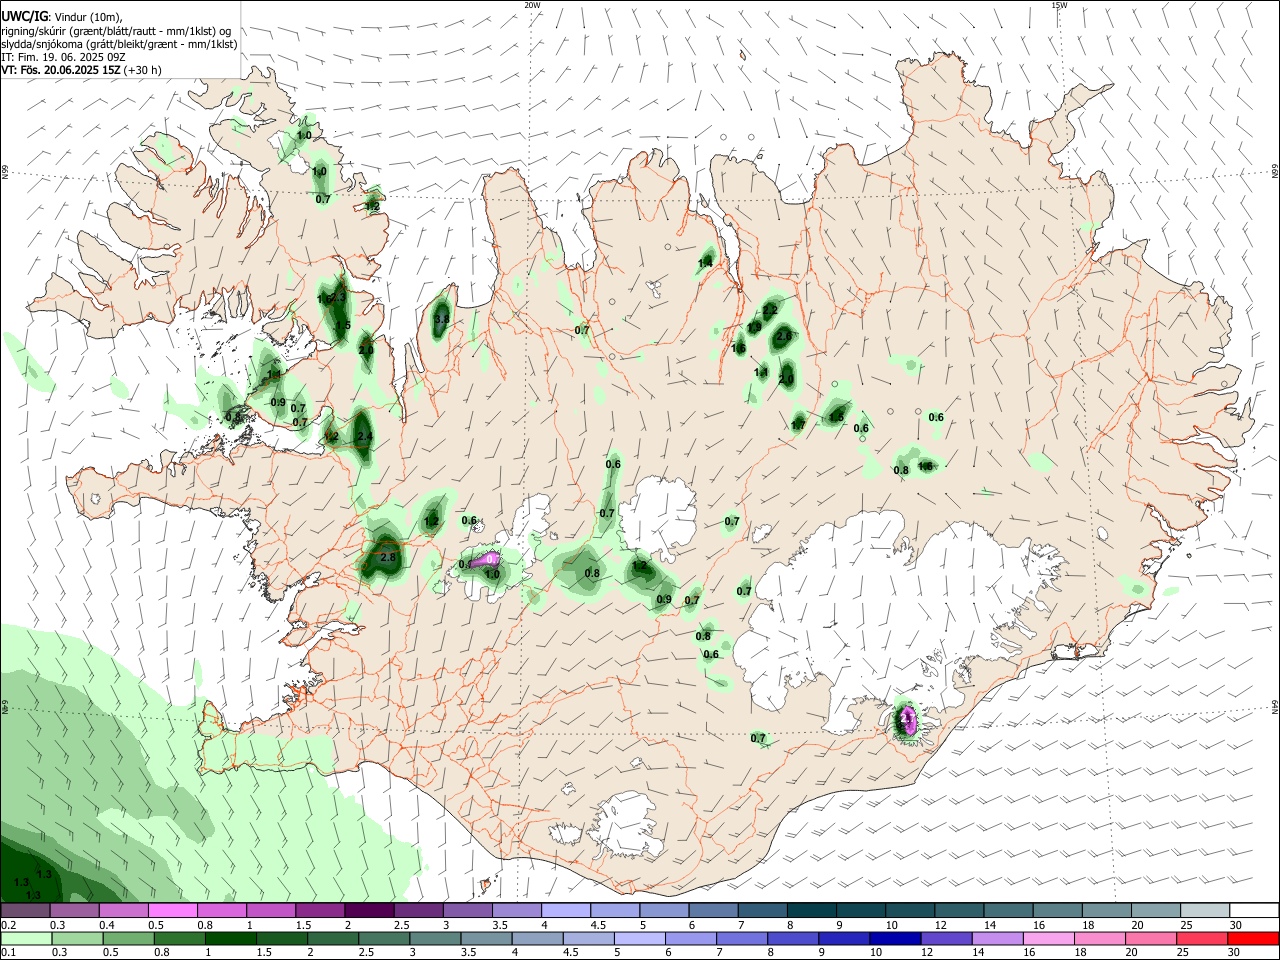
Task: Click the UWC/IG title in the header
Action: pos(23,17)
